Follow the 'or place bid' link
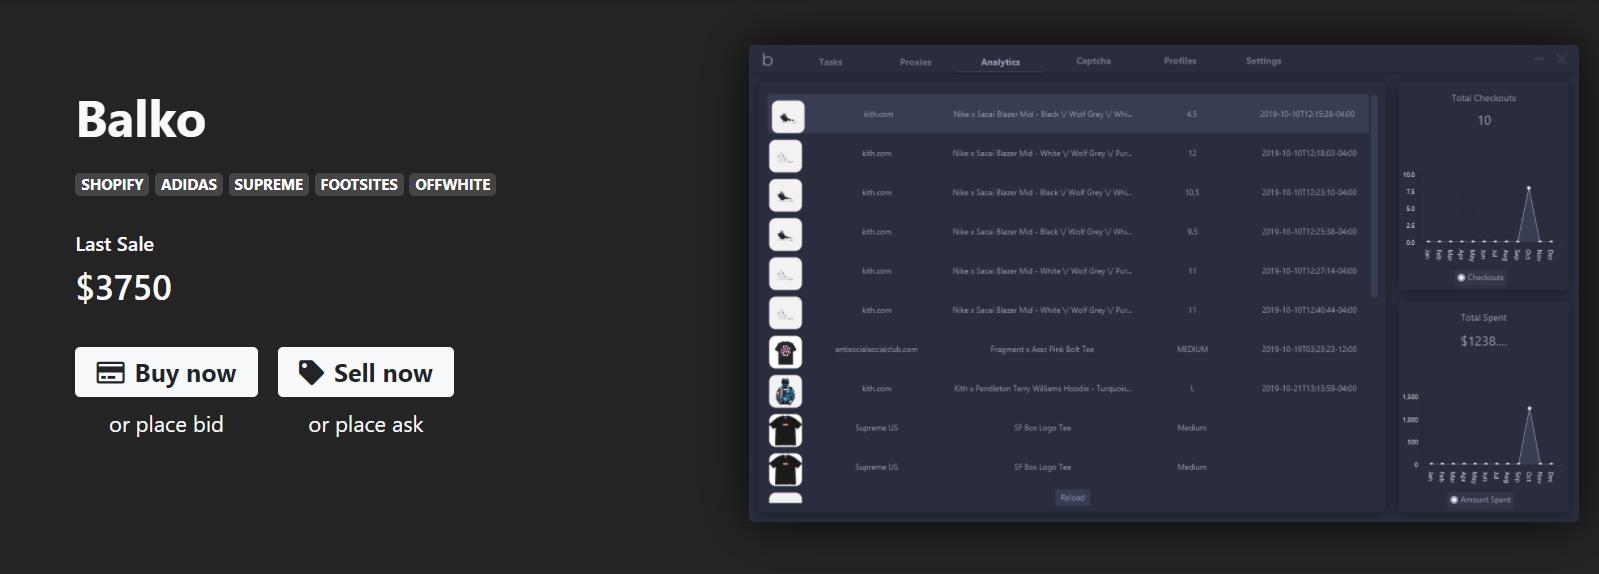 tap(166, 425)
